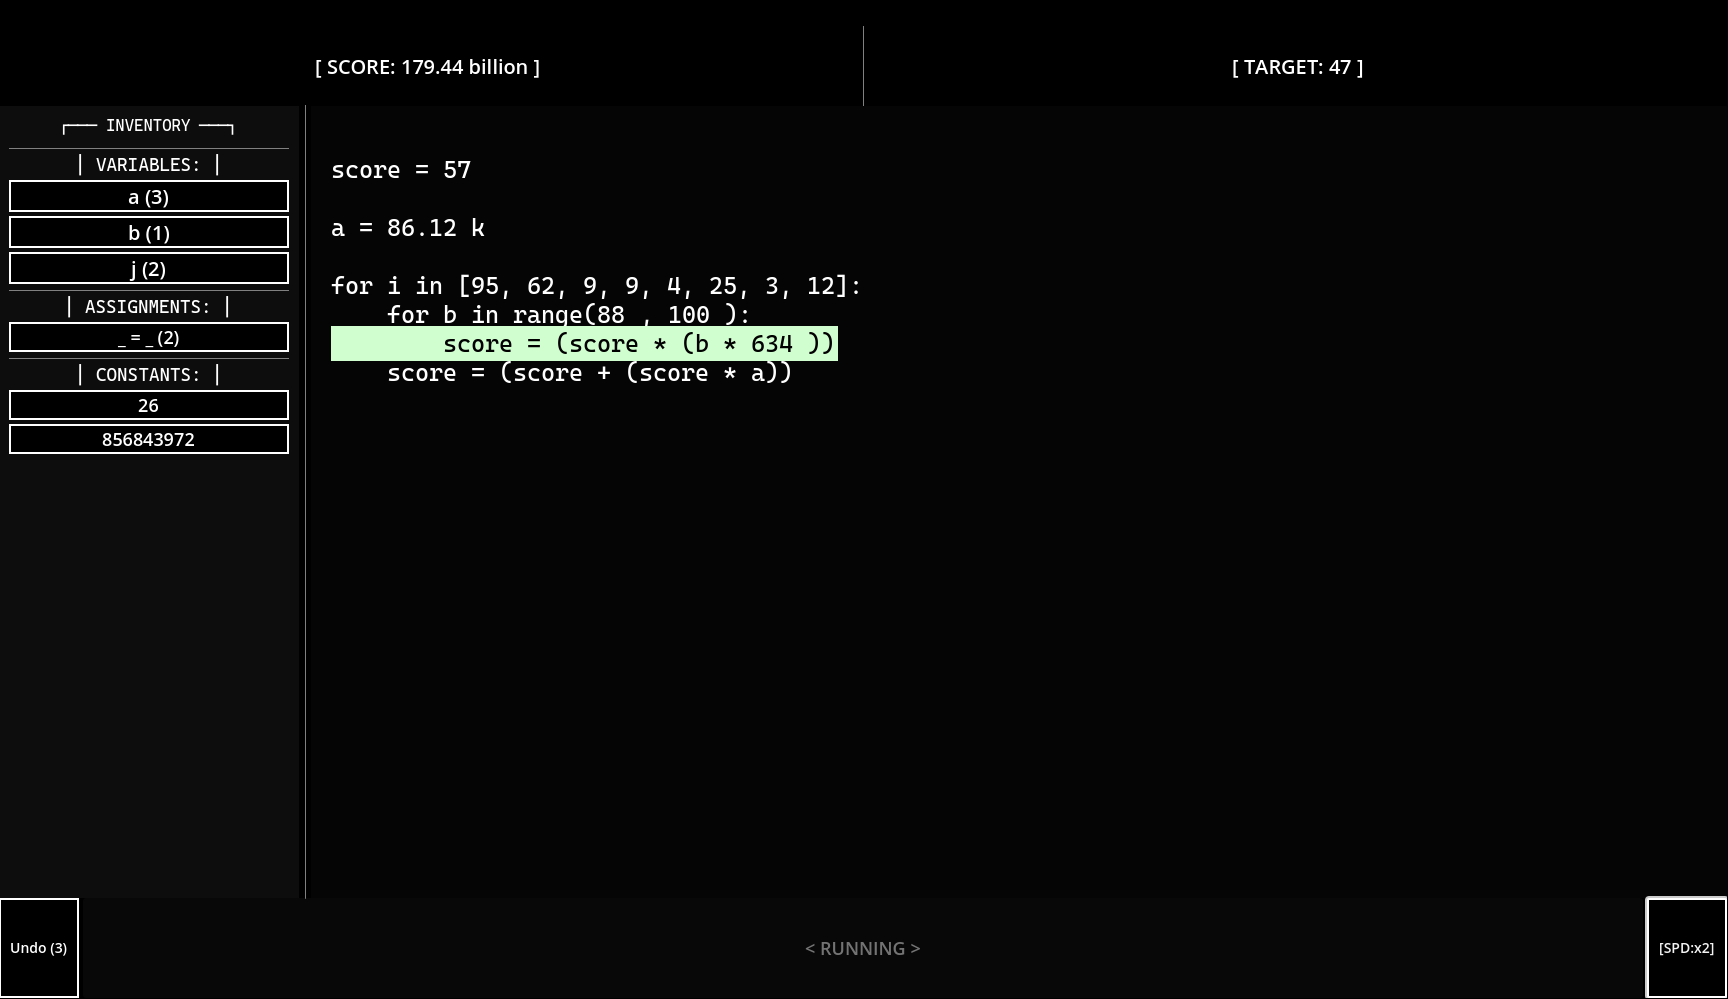1728x999 pixels.
Task: Click the CONSTANTS: section label
Action: [x=148, y=374]
